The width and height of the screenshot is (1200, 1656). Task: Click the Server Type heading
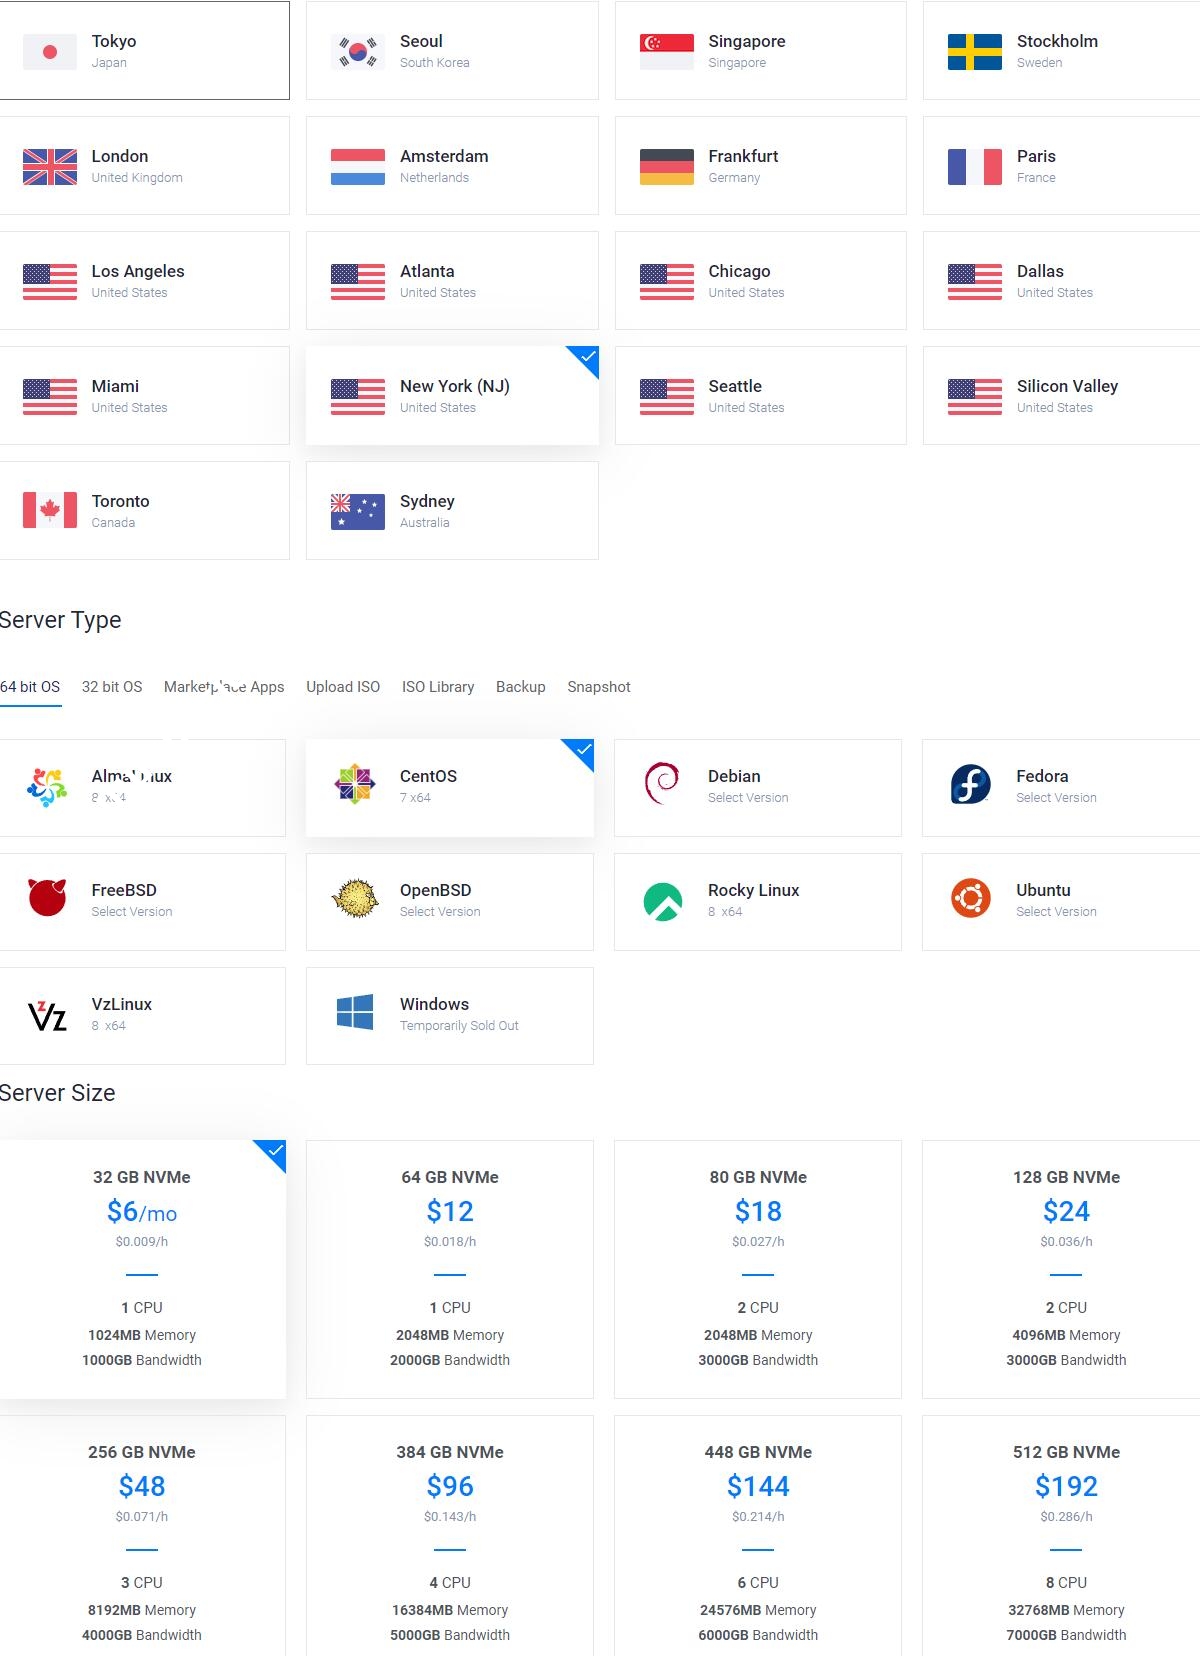(x=60, y=620)
